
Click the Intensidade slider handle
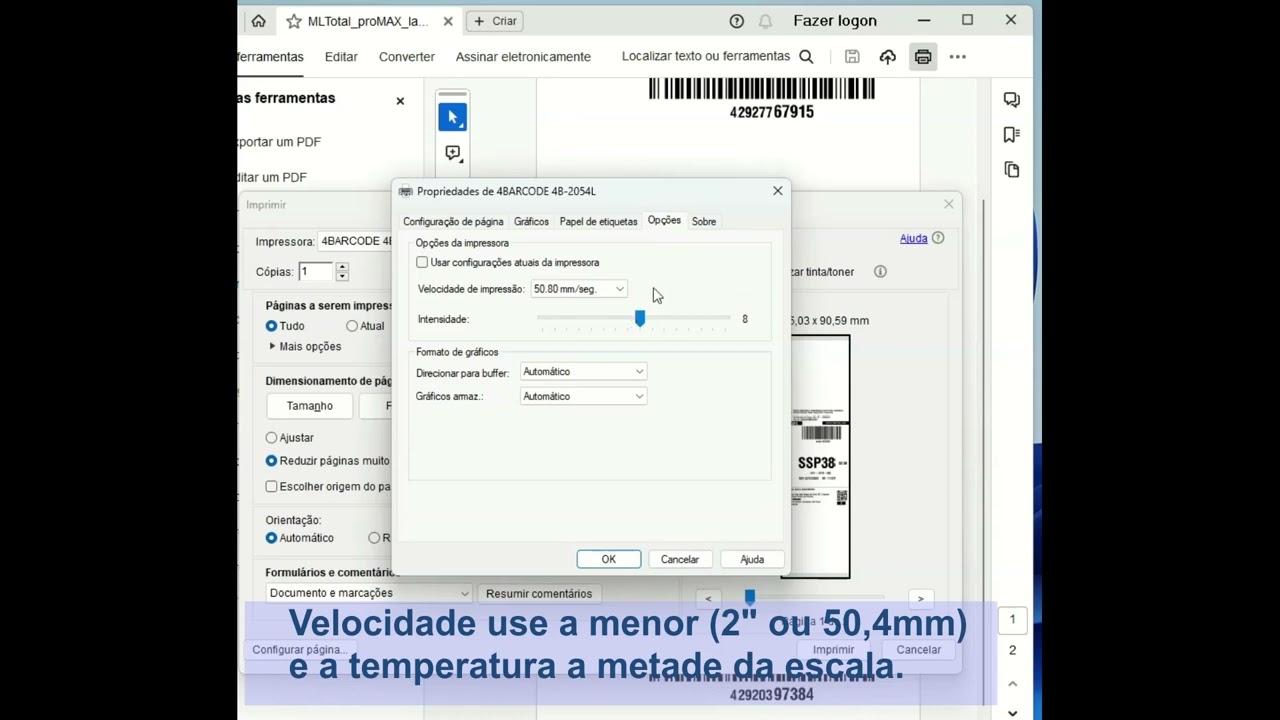[640, 318]
